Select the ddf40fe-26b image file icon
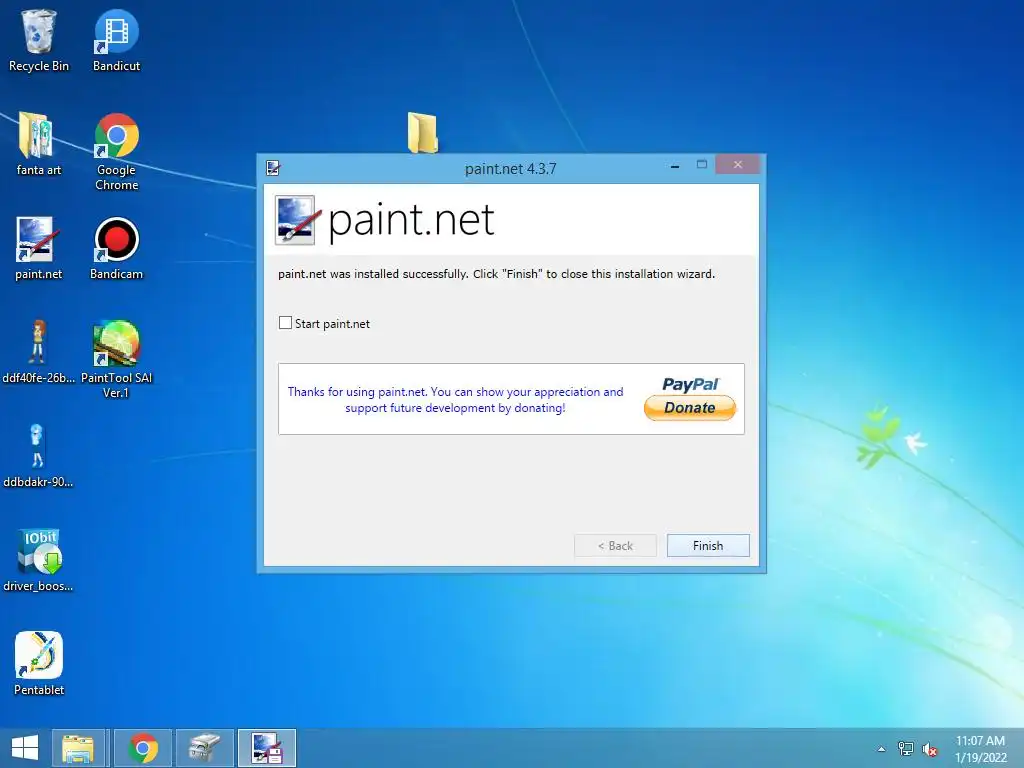 [39, 353]
